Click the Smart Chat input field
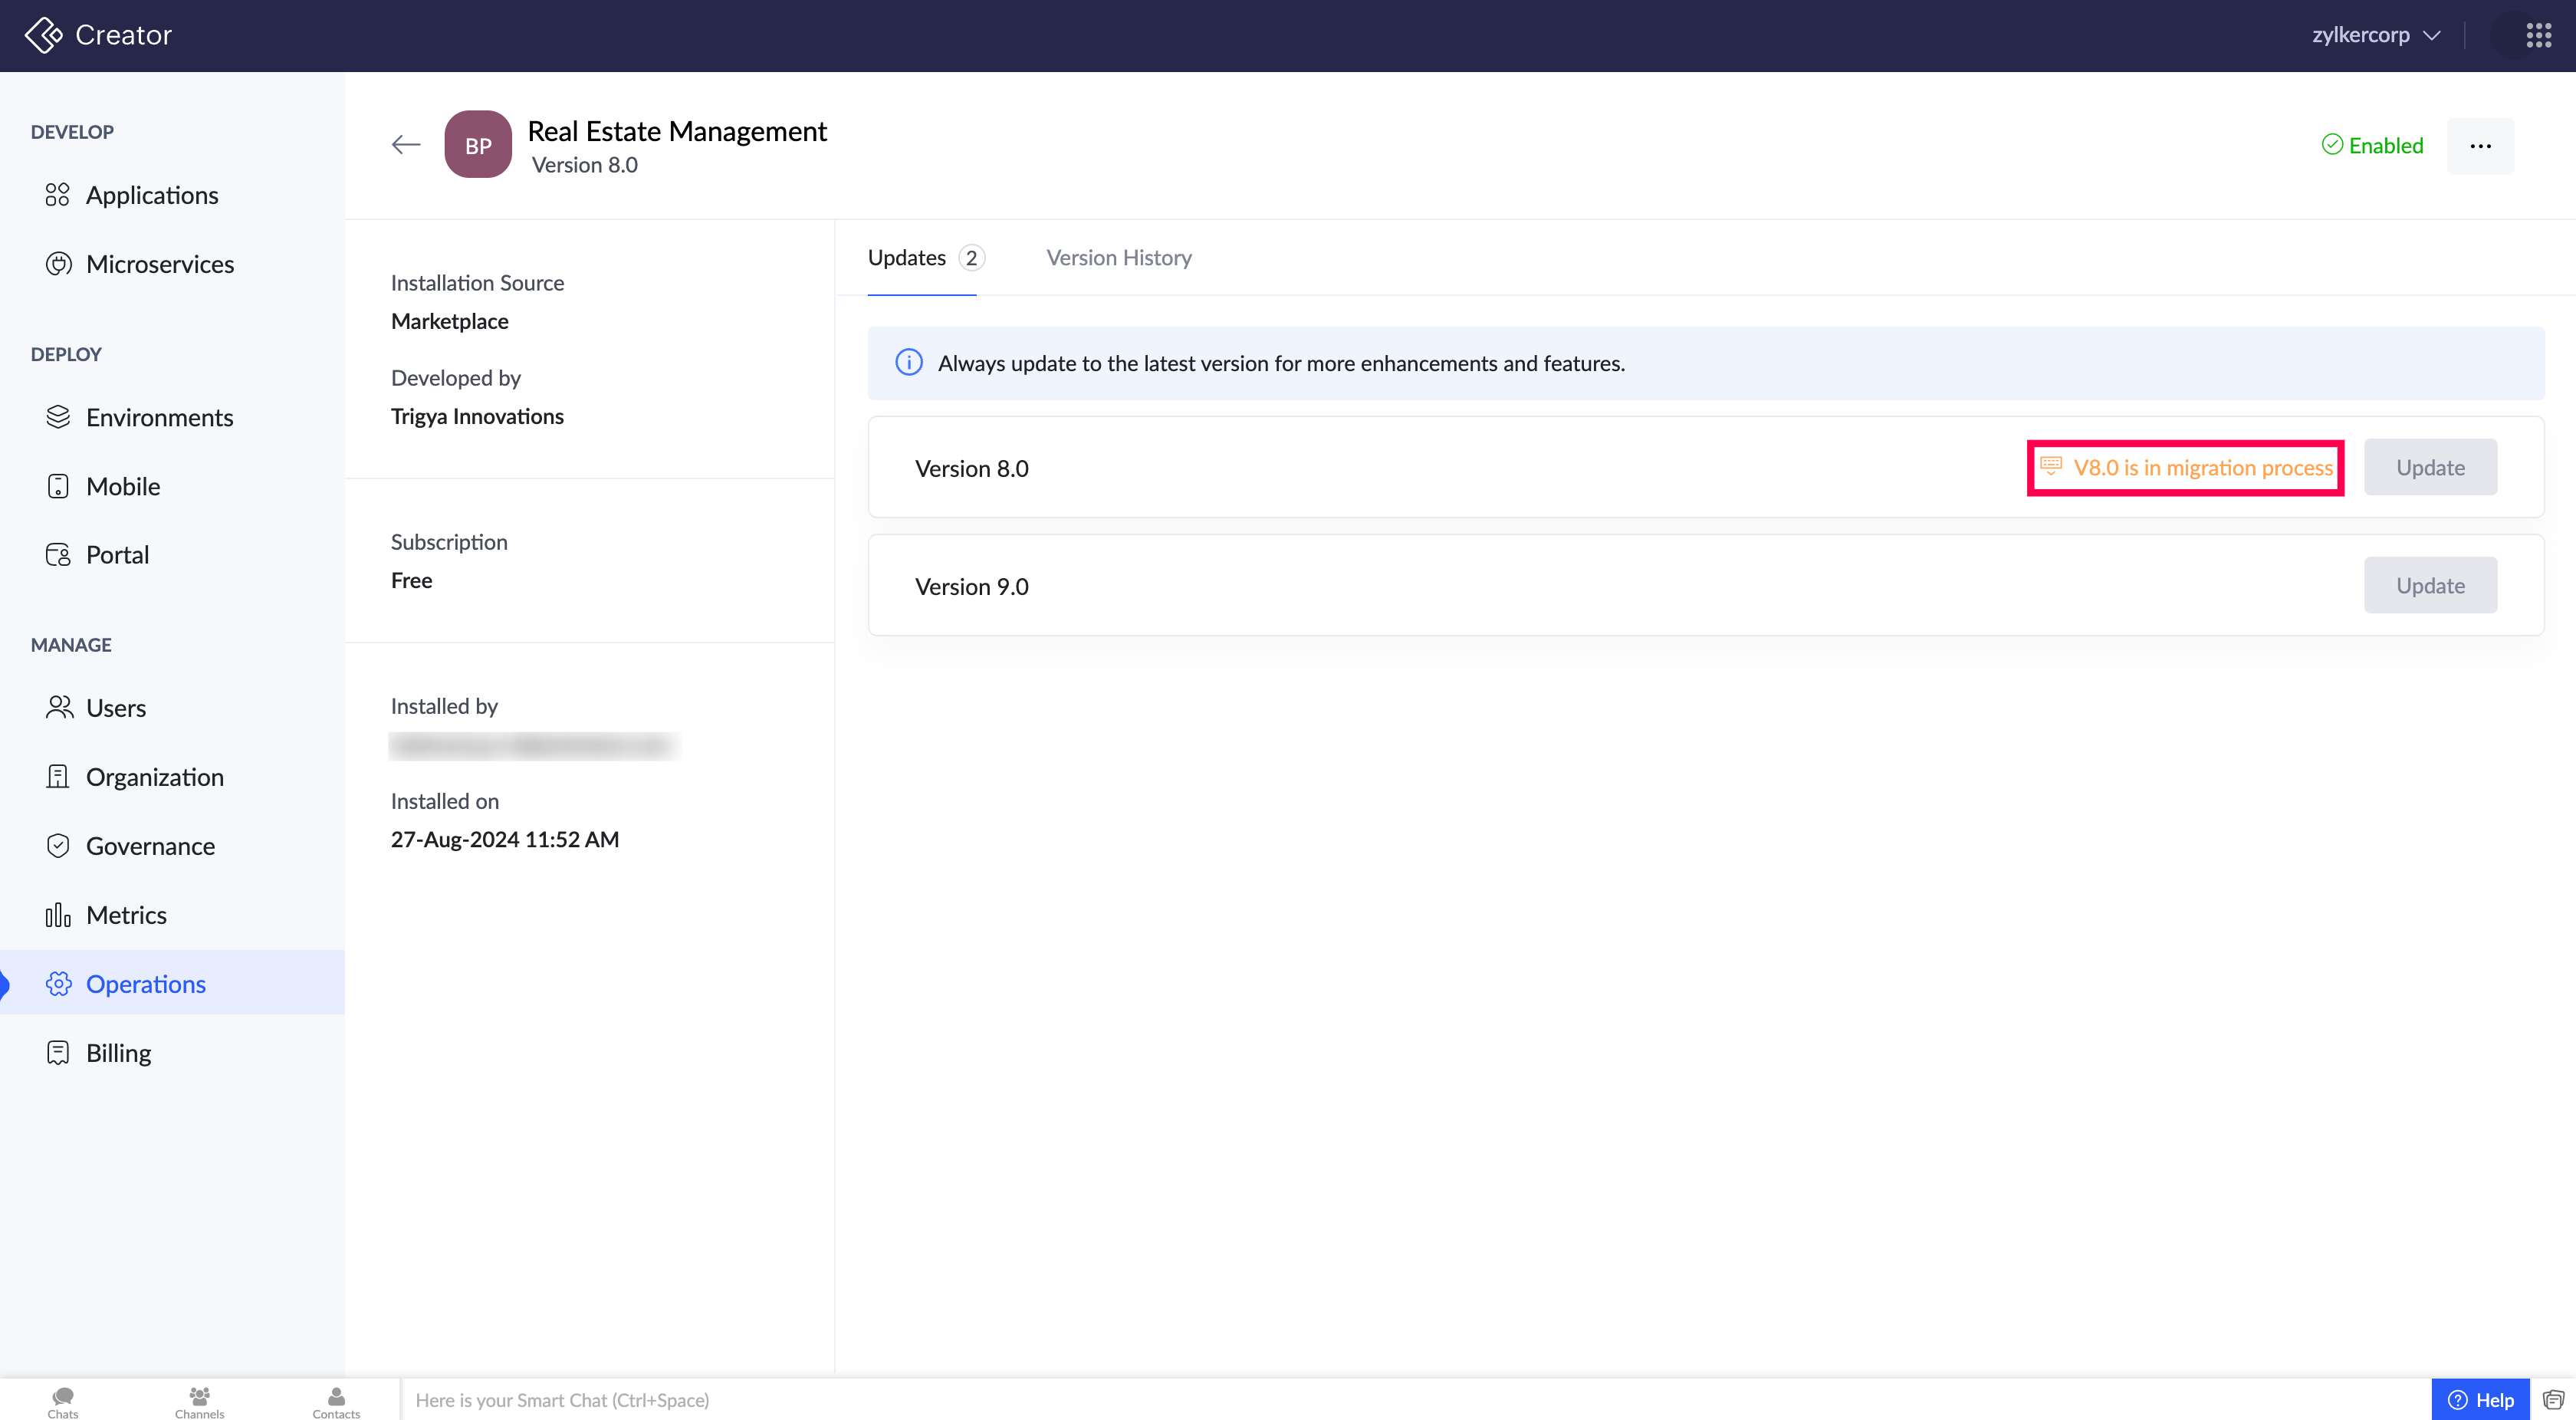 (1400, 1399)
